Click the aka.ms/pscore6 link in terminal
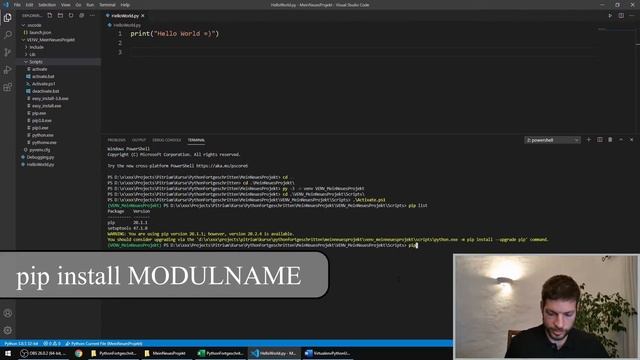Image resolution: width=640 pixels, height=360 pixels. pos(222,166)
